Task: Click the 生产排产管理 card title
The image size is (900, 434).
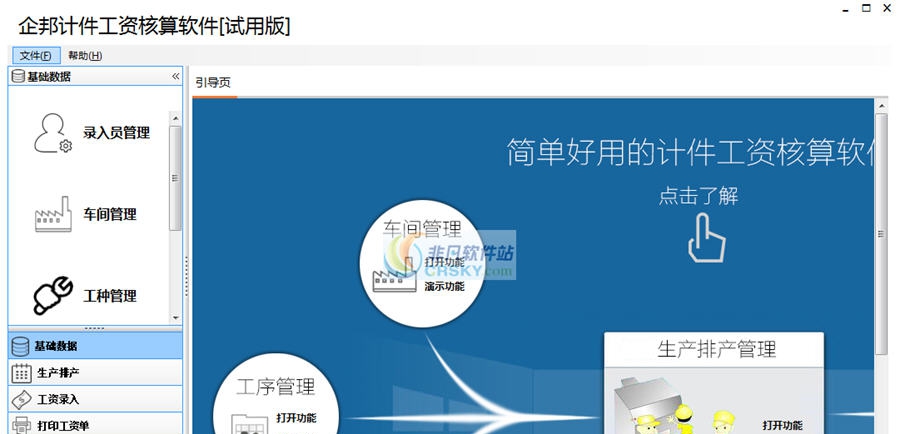Action: coord(716,349)
